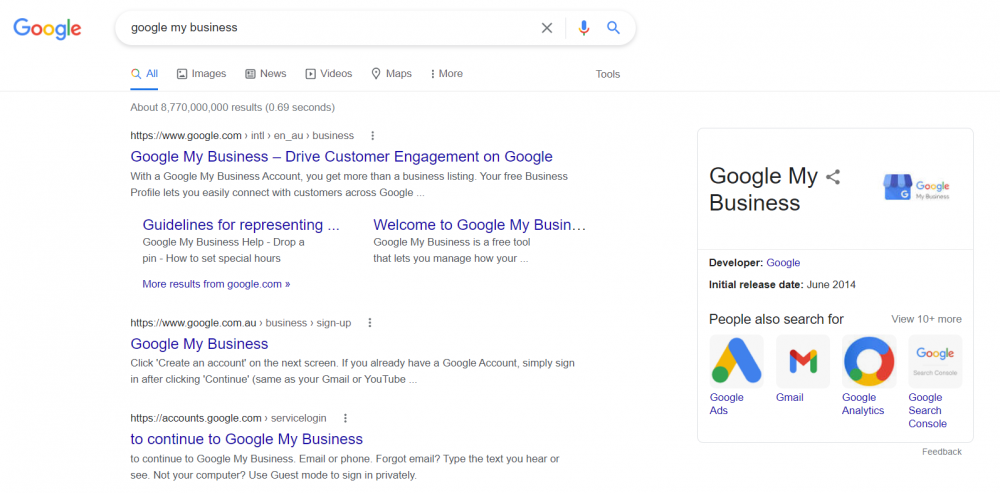1000x493 pixels.
Task: Open the 'Google Ads' text link
Action: click(x=726, y=404)
